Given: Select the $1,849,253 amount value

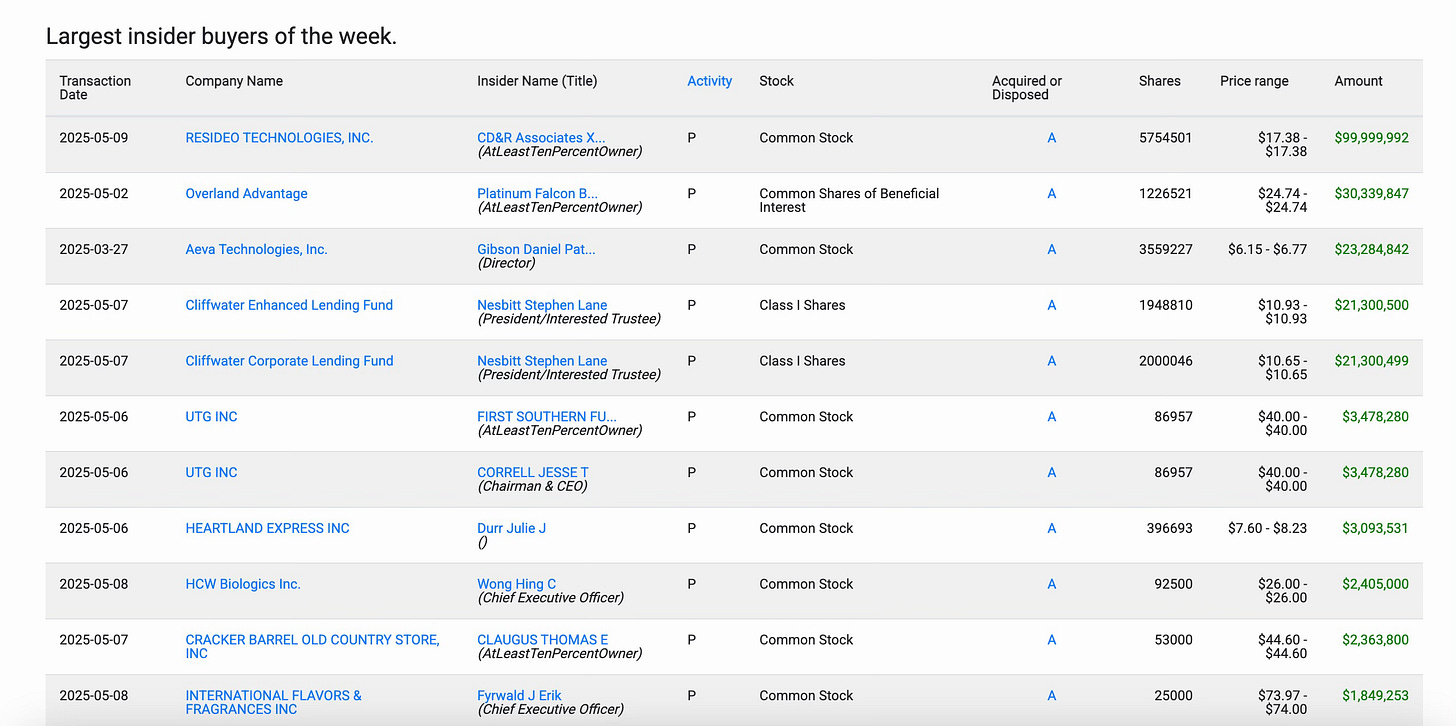Looking at the screenshot, I should [x=1375, y=696].
